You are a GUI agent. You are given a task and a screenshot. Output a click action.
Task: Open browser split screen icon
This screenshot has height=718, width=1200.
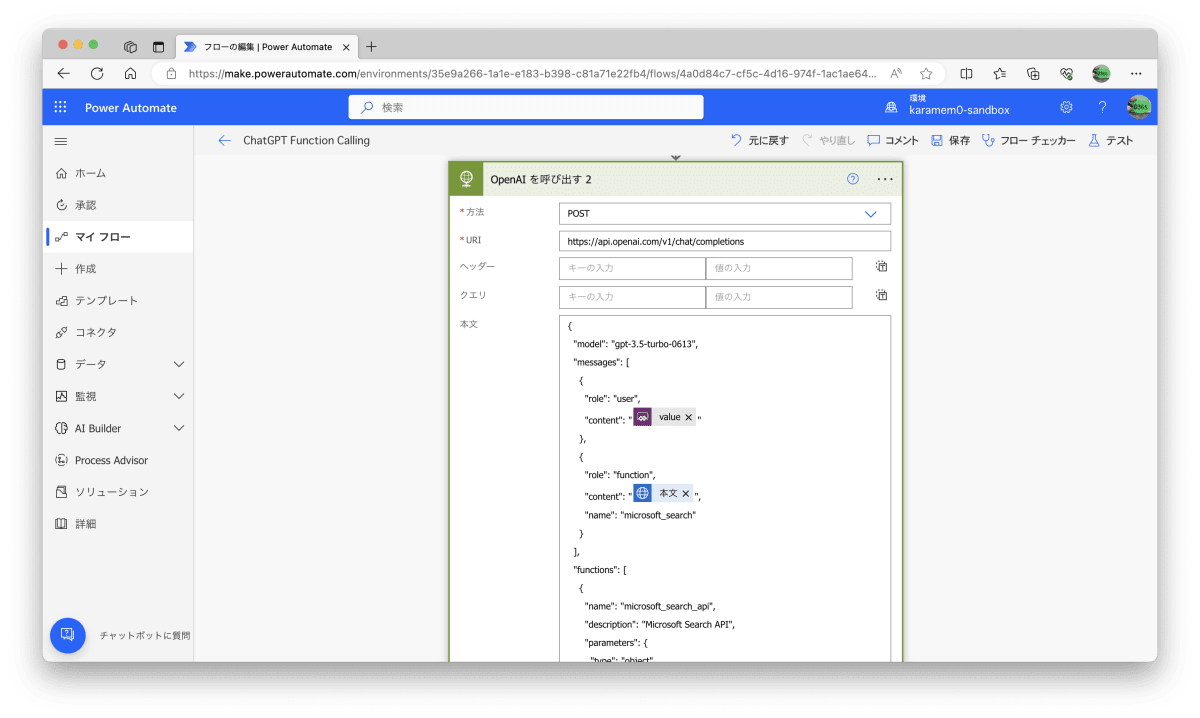[966, 73]
